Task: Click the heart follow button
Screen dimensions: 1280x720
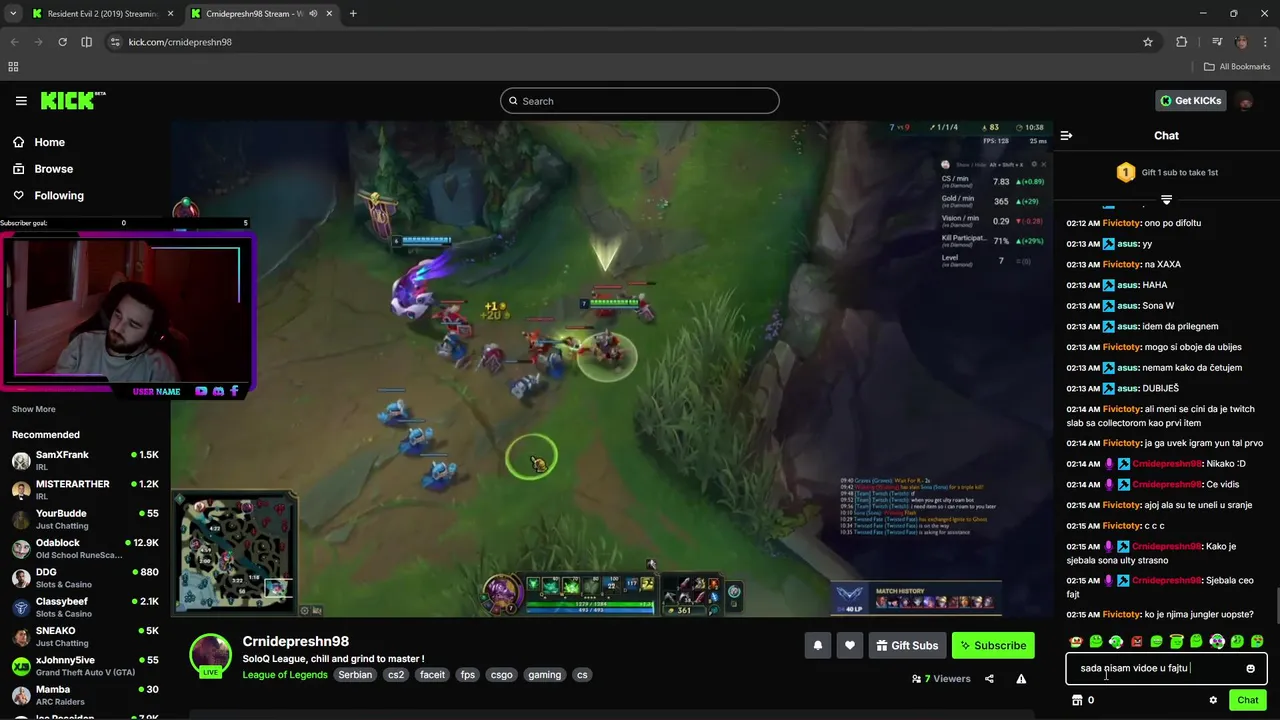Action: (x=850, y=646)
